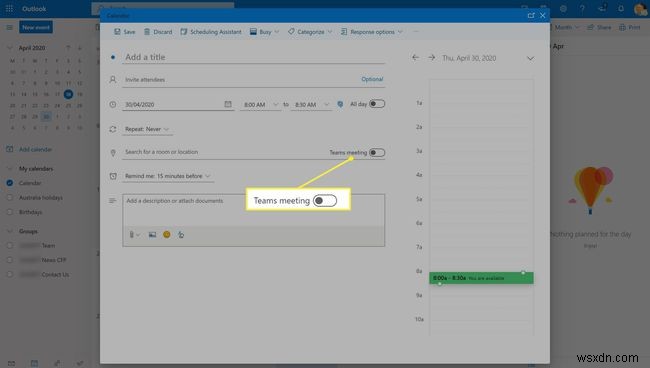Click the Save icon in event toolbar
The width and height of the screenshot is (650, 368).
[x=117, y=31]
